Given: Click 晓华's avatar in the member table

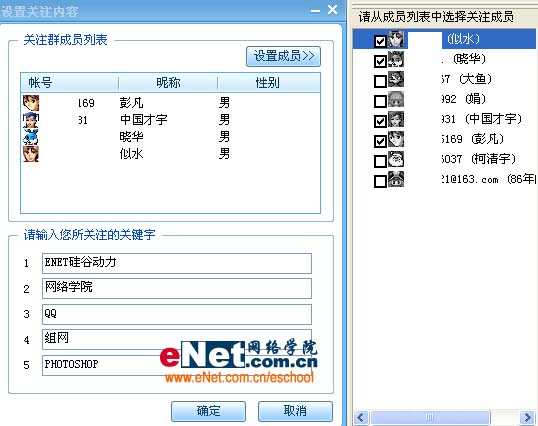Looking at the screenshot, I should click(31, 137).
